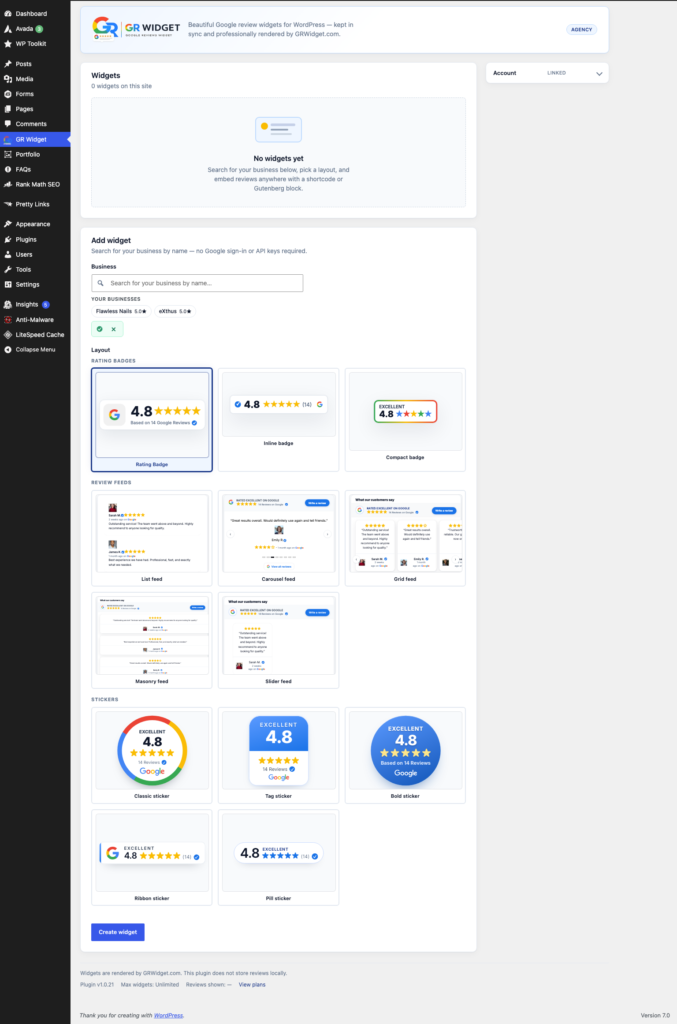Open the Avada logo icon in sidebar
This screenshot has height=1024, width=677.
(x=8, y=29)
